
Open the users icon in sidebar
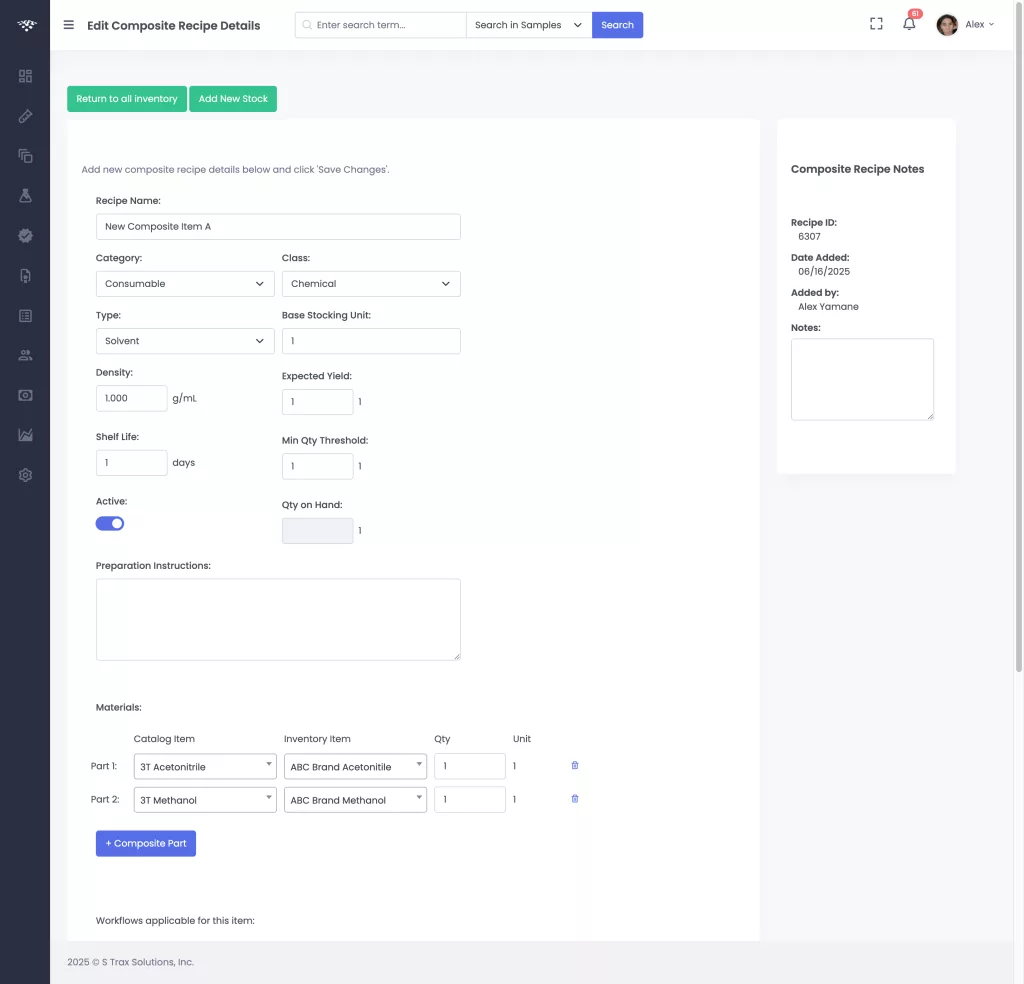click(25, 356)
